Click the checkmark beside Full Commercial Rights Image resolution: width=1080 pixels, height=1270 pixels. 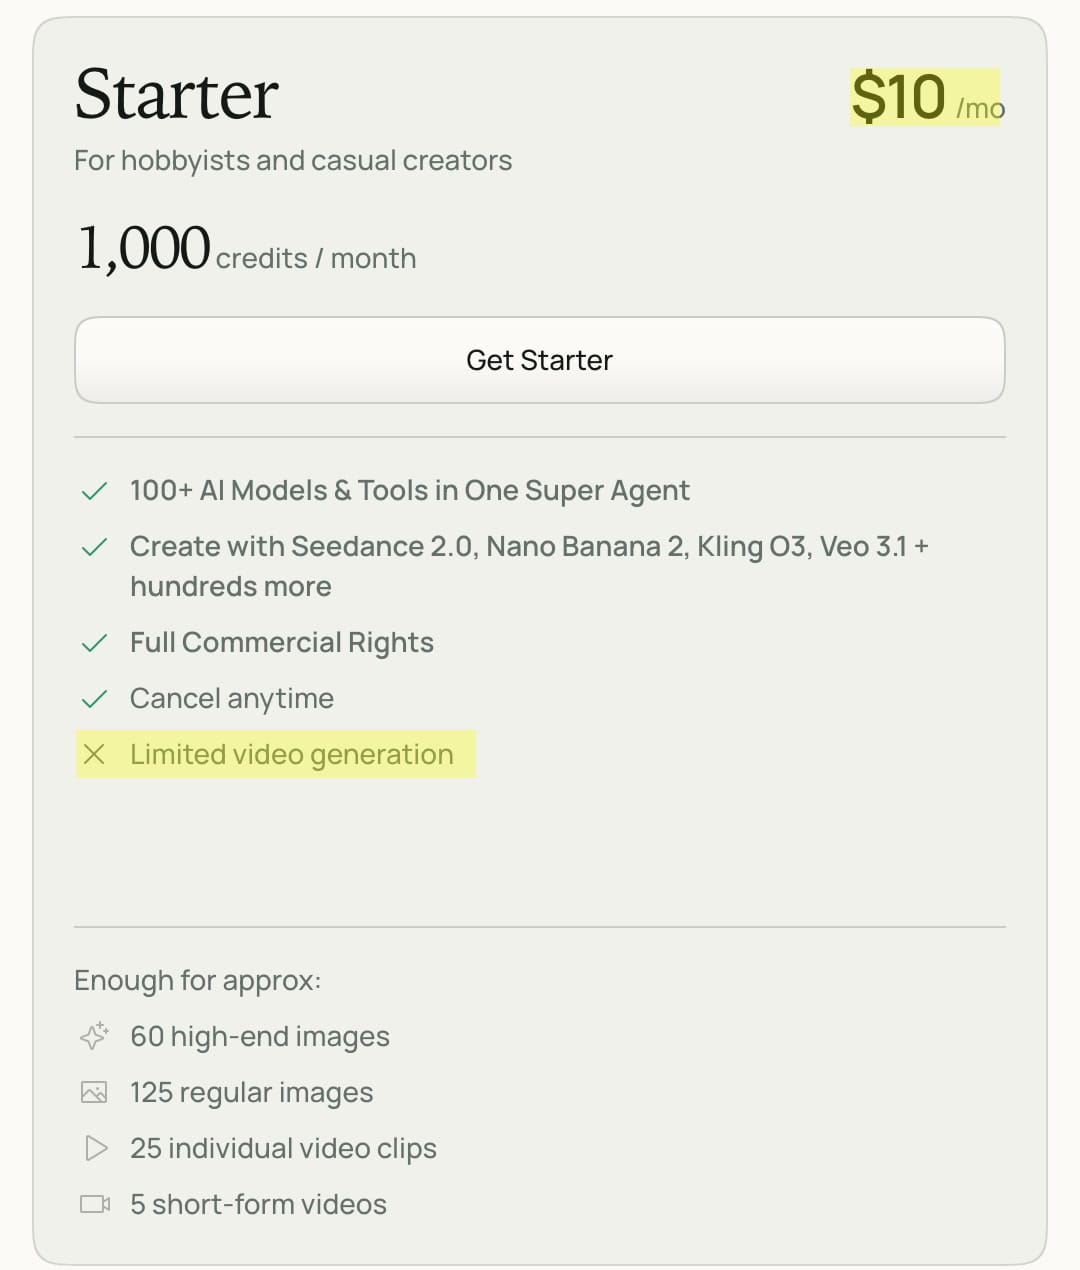[94, 643]
